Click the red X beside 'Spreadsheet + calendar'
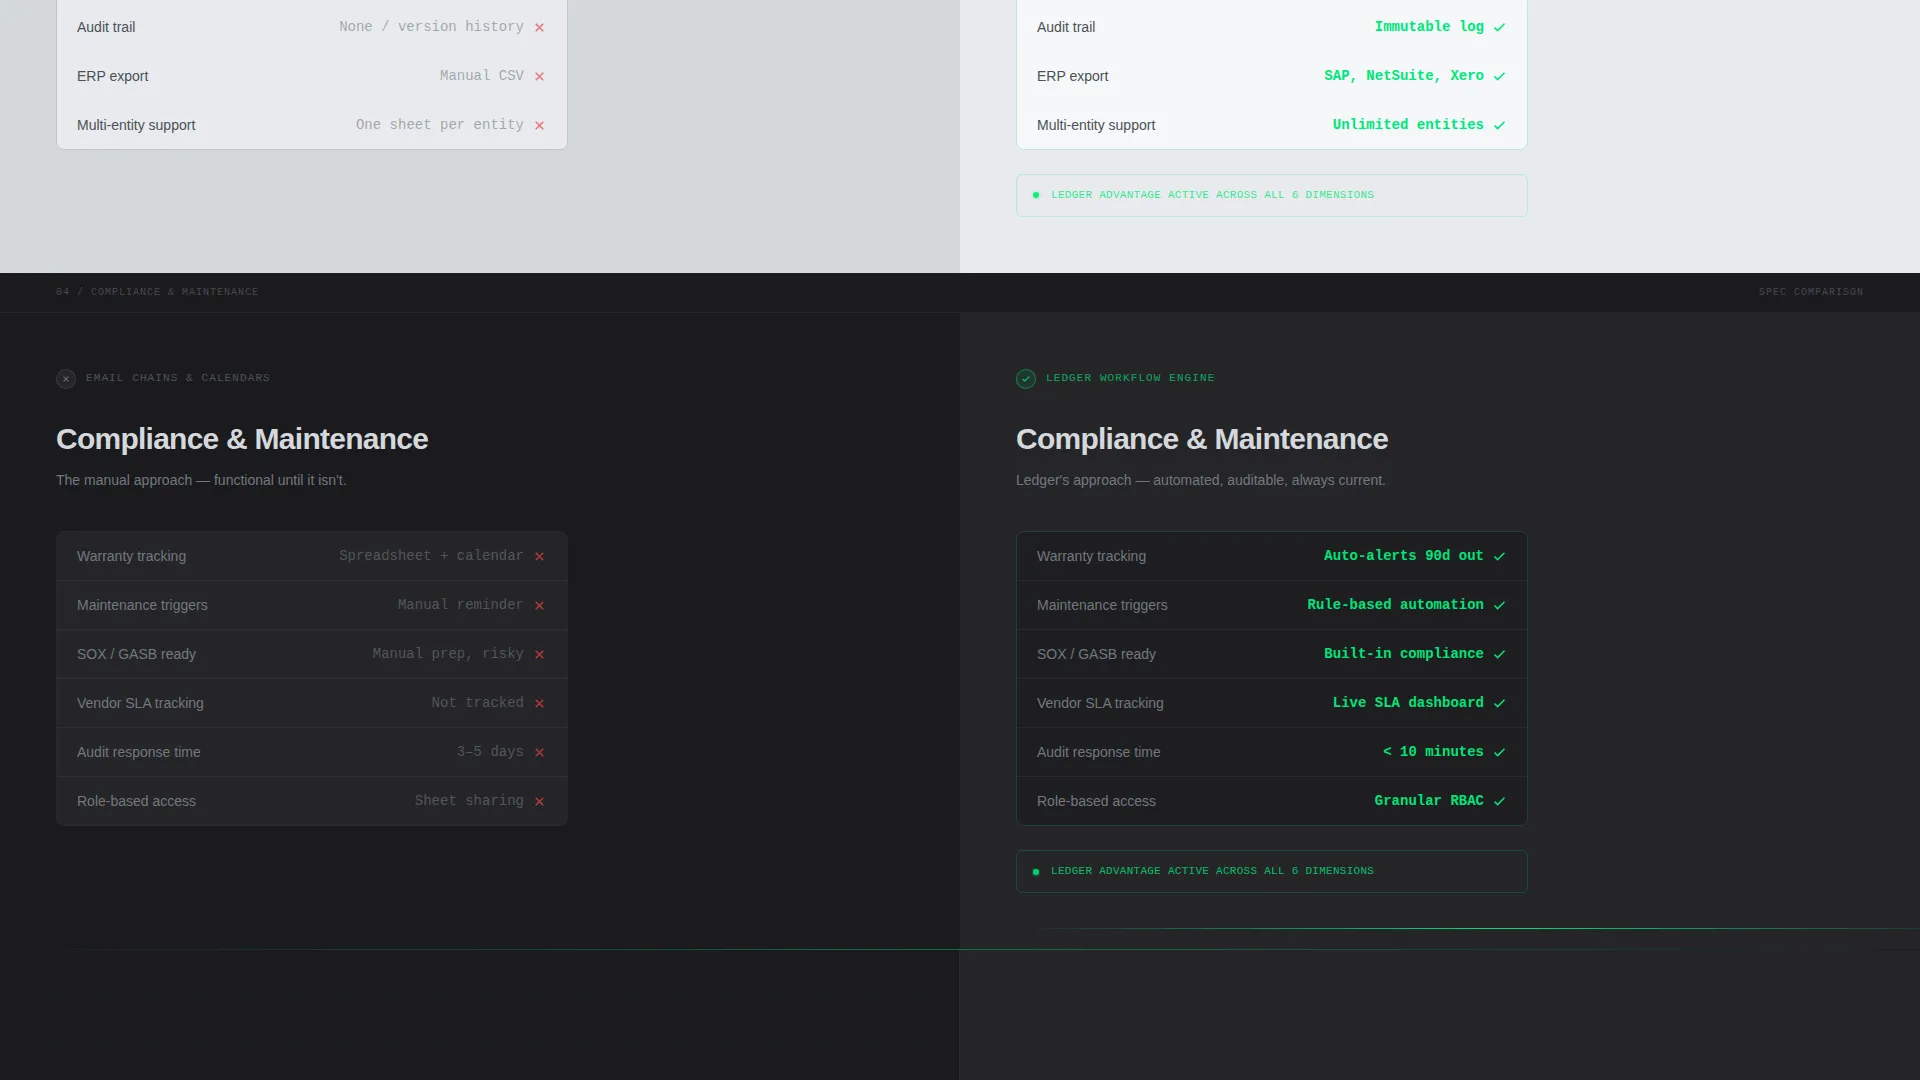 (539, 557)
